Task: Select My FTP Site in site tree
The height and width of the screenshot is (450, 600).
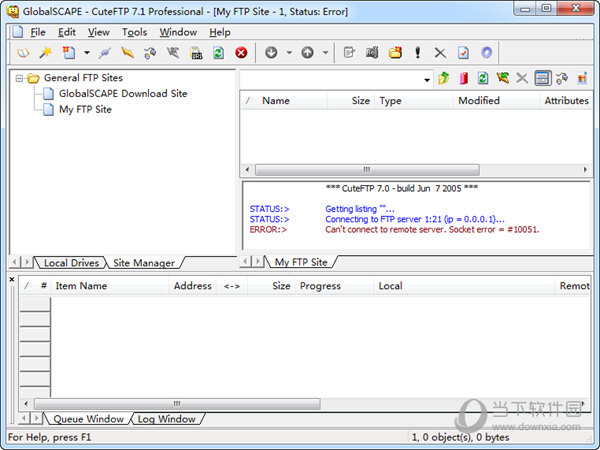Action: tap(85, 109)
